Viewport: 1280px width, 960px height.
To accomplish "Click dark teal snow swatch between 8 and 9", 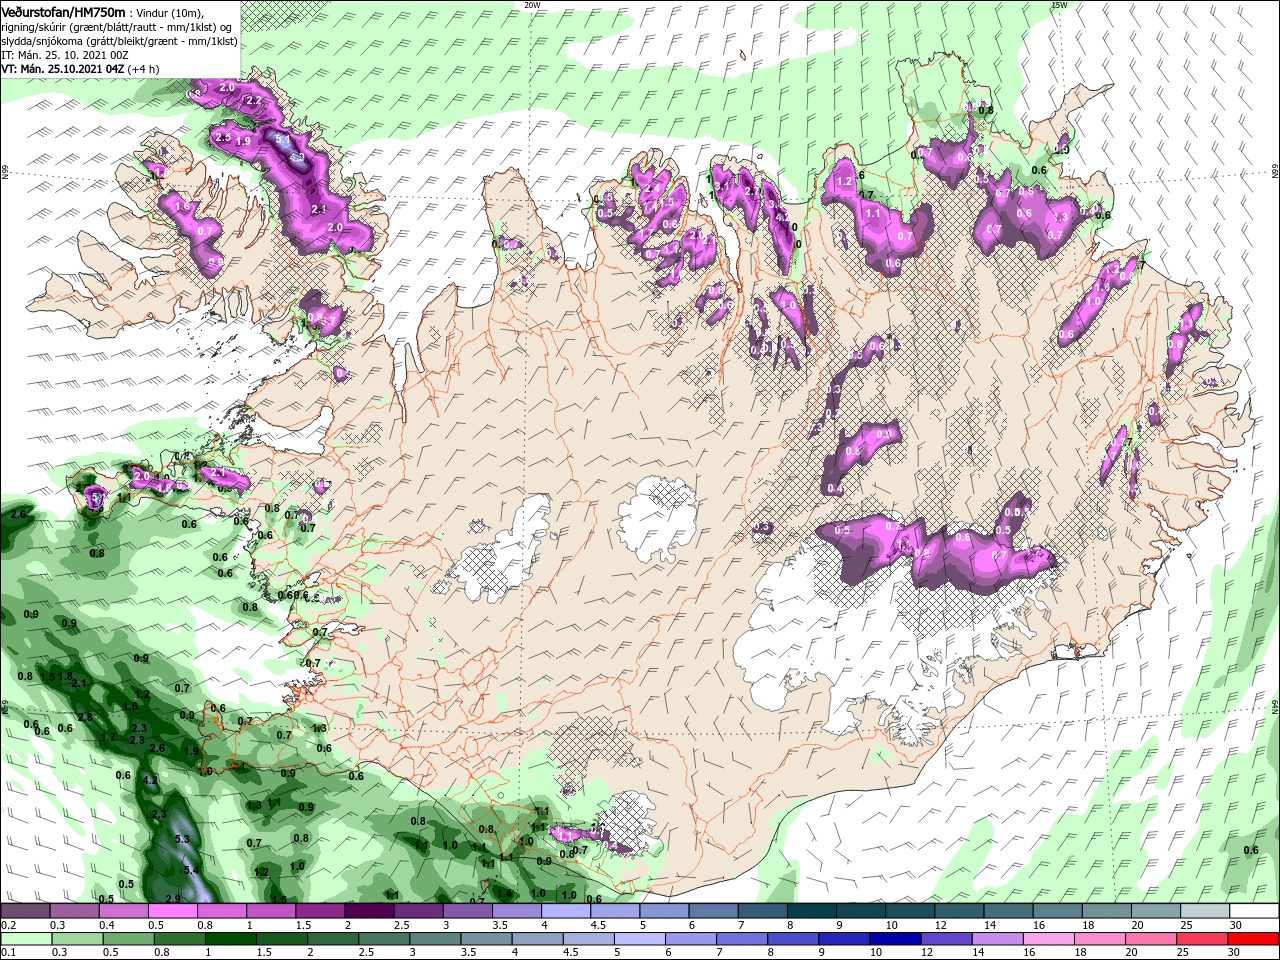I will pyautogui.click(x=812, y=911).
